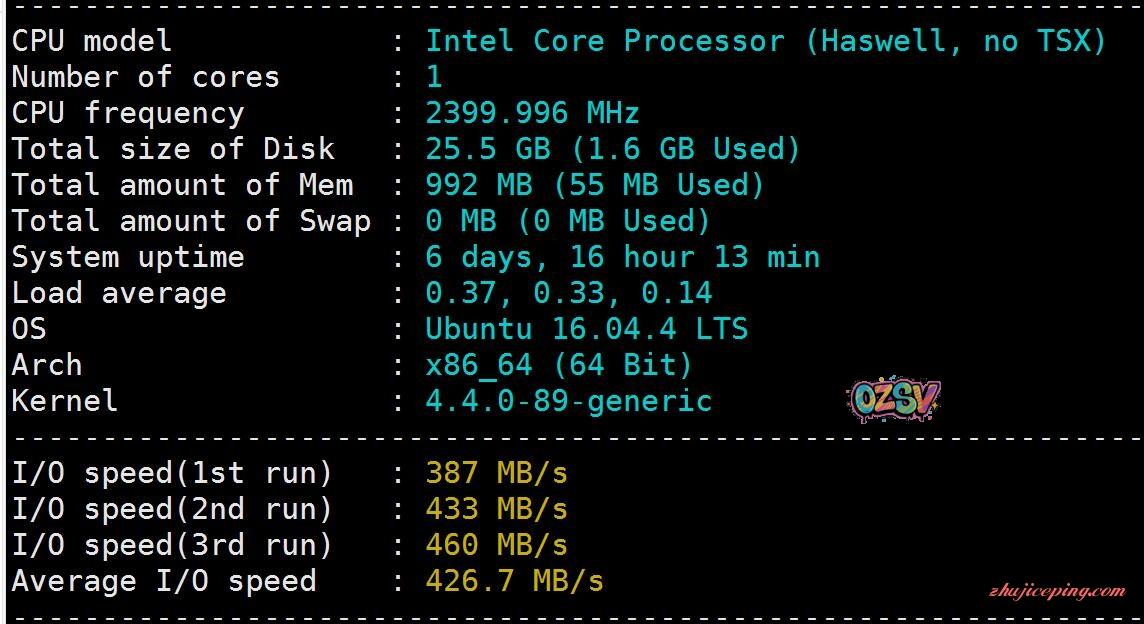Image resolution: width=1144 pixels, height=624 pixels.
Task: Click the 387 MB/s first run result
Action: tap(496, 473)
